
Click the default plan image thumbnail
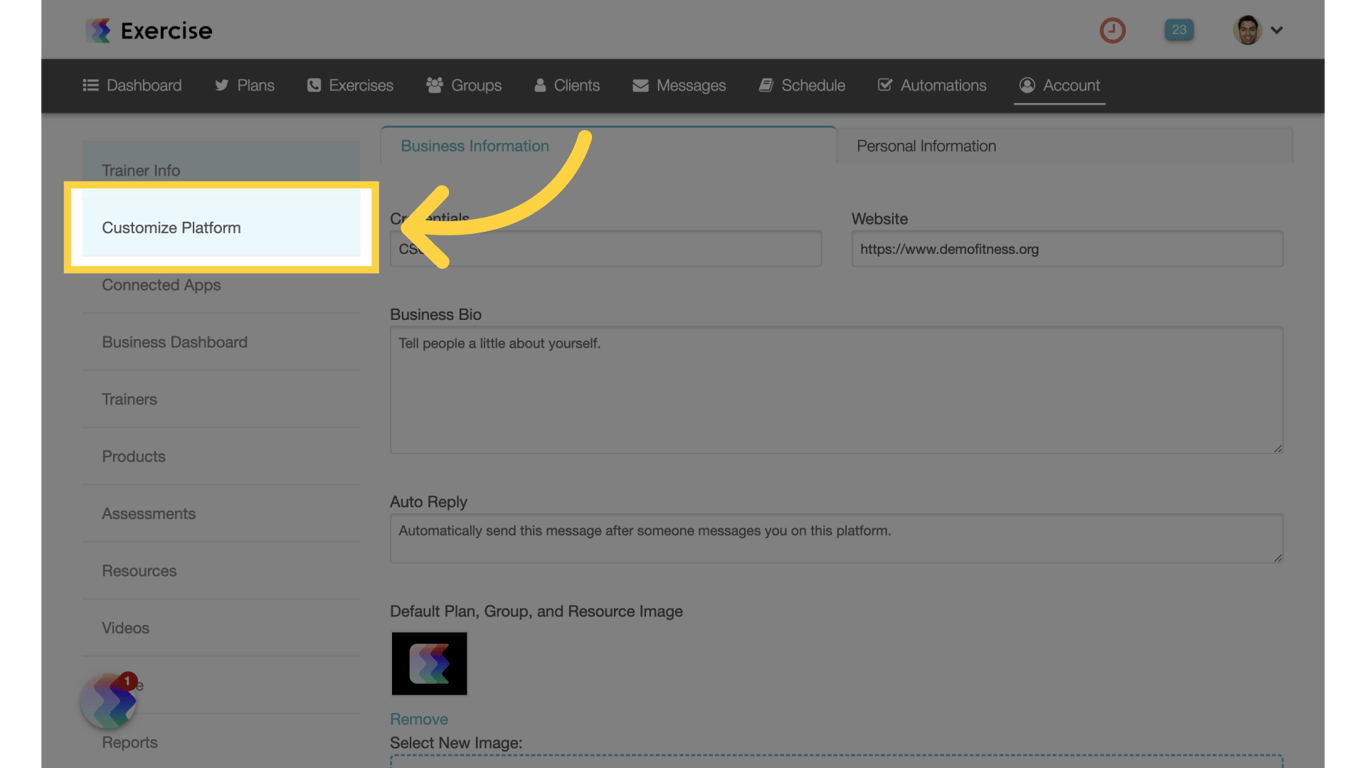(x=429, y=663)
